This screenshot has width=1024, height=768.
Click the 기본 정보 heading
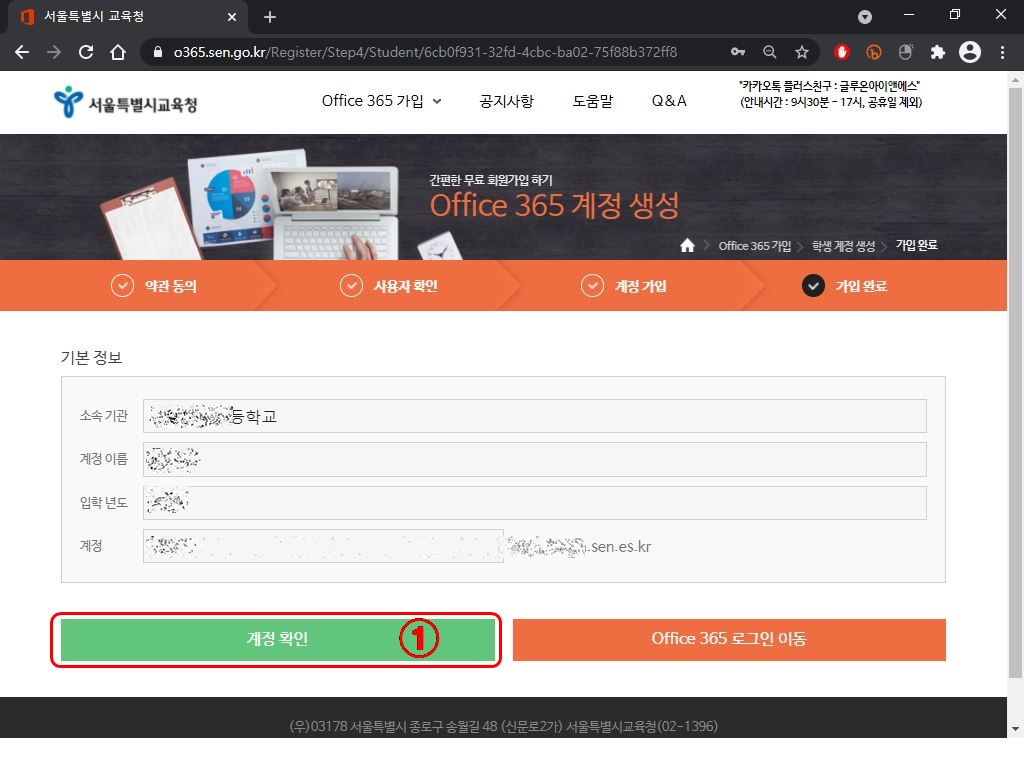(x=91, y=358)
